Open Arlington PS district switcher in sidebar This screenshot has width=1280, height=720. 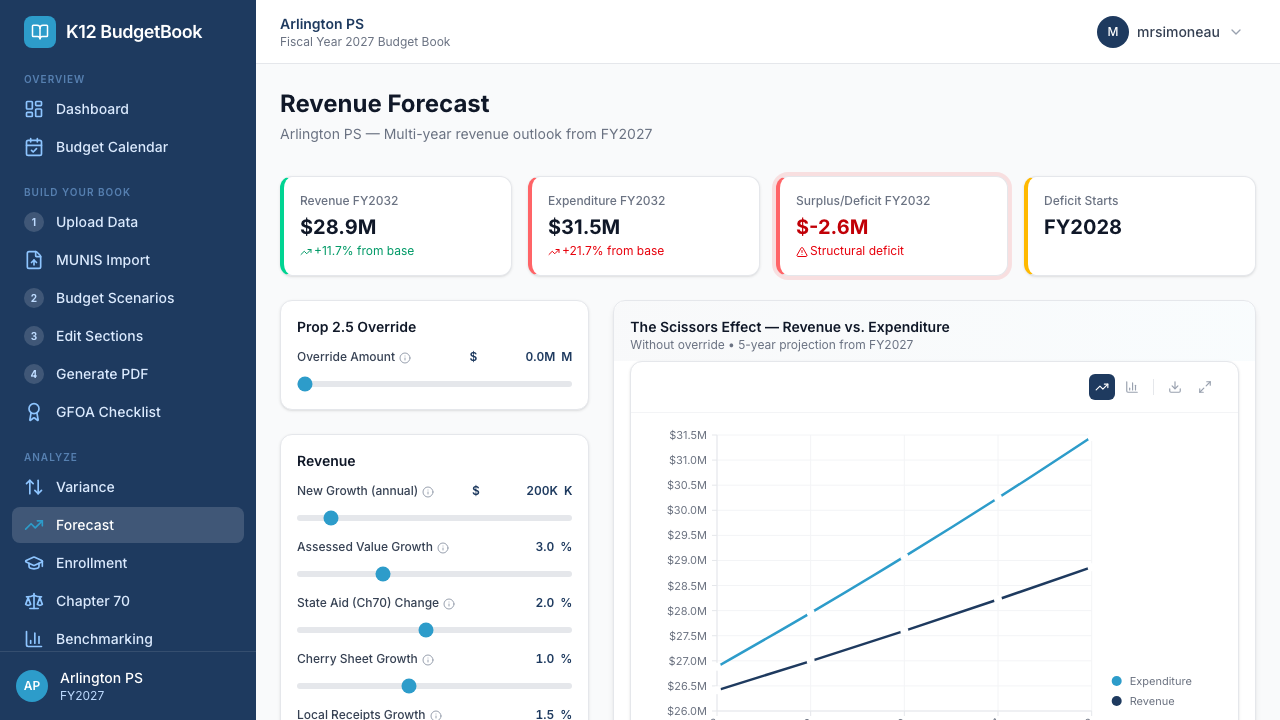pyautogui.click(x=128, y=686)
